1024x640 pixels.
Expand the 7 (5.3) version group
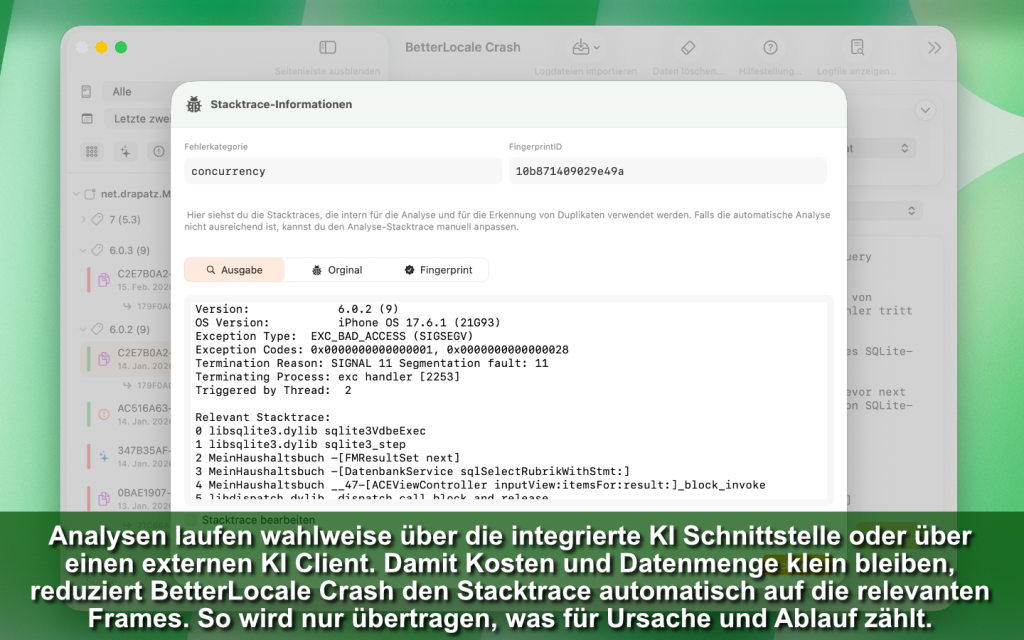(x=83, y=219)
